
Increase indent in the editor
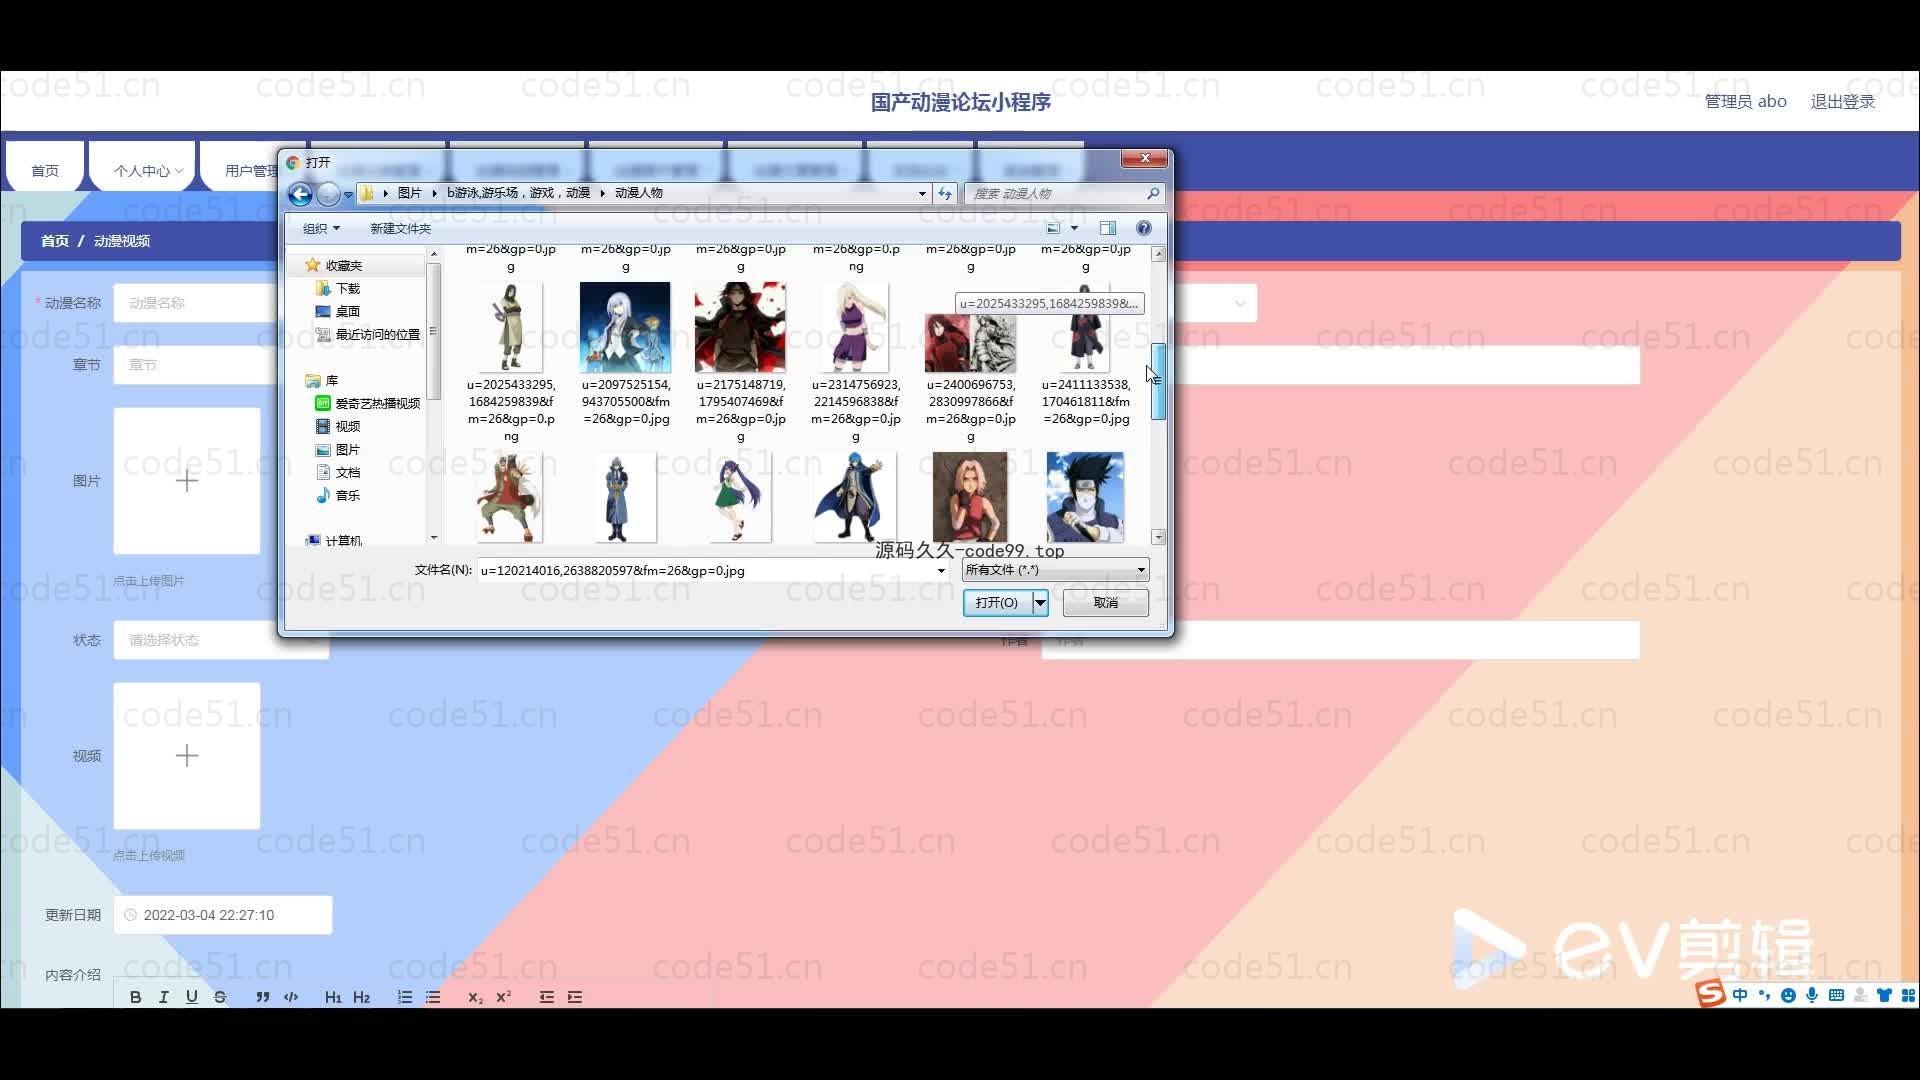coord(575,997)
